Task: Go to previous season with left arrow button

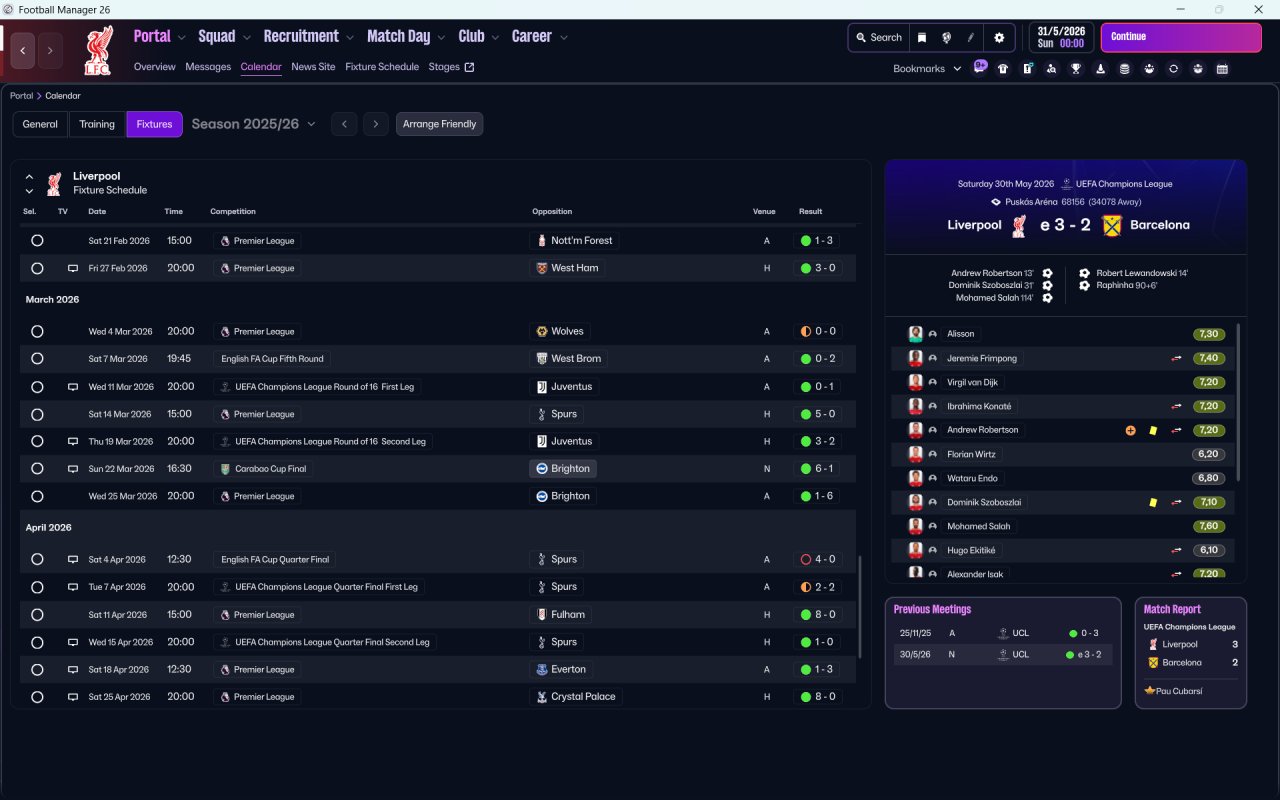Action: [x=344, y=124]
